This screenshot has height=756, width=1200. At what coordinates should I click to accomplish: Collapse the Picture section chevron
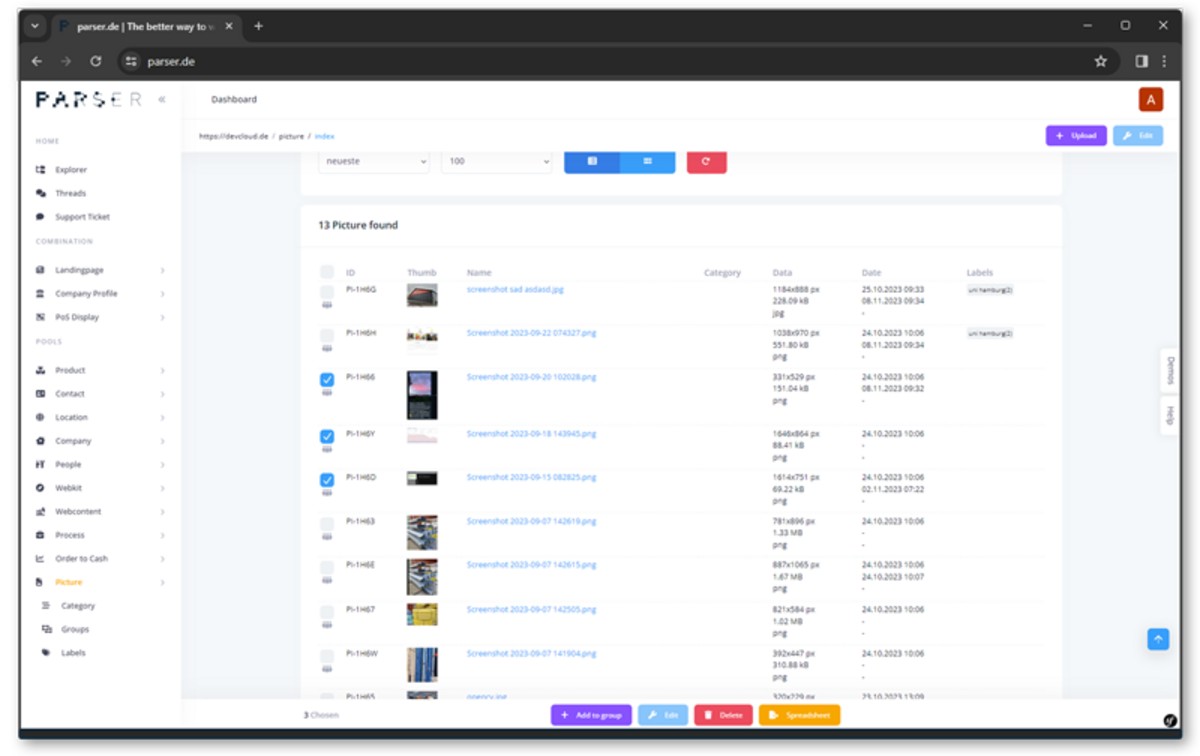click(x=162, y=582)
